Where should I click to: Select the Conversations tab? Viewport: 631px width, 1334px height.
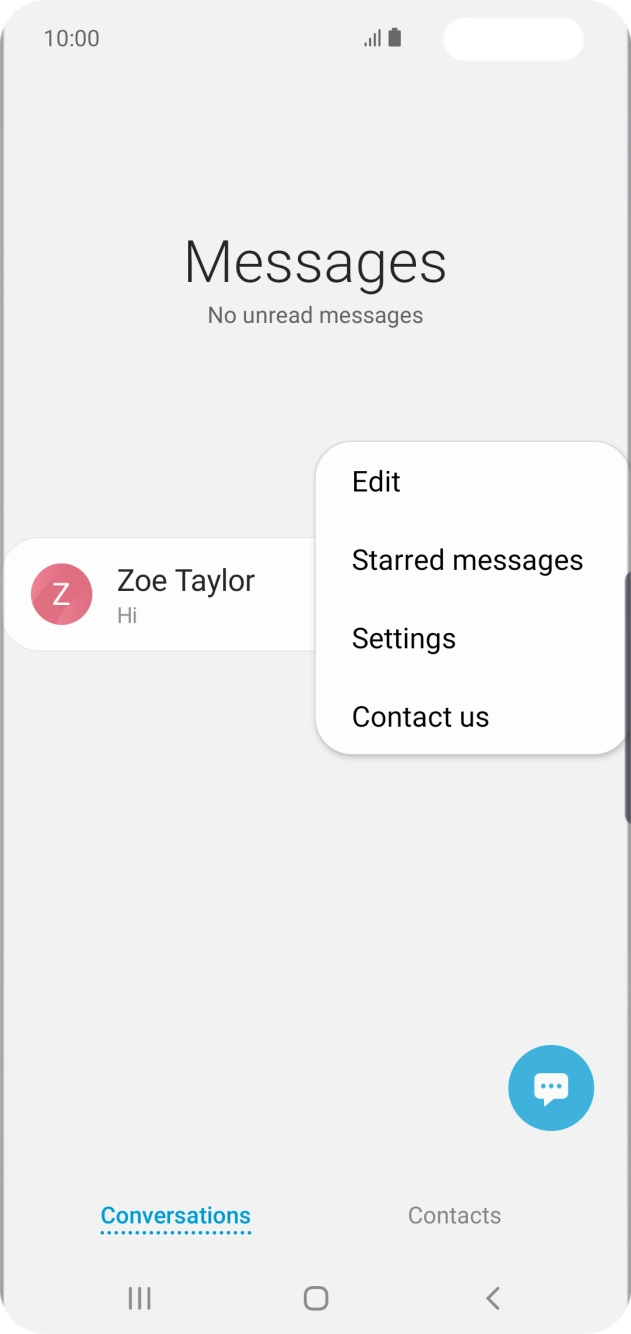coord(176,1216)
